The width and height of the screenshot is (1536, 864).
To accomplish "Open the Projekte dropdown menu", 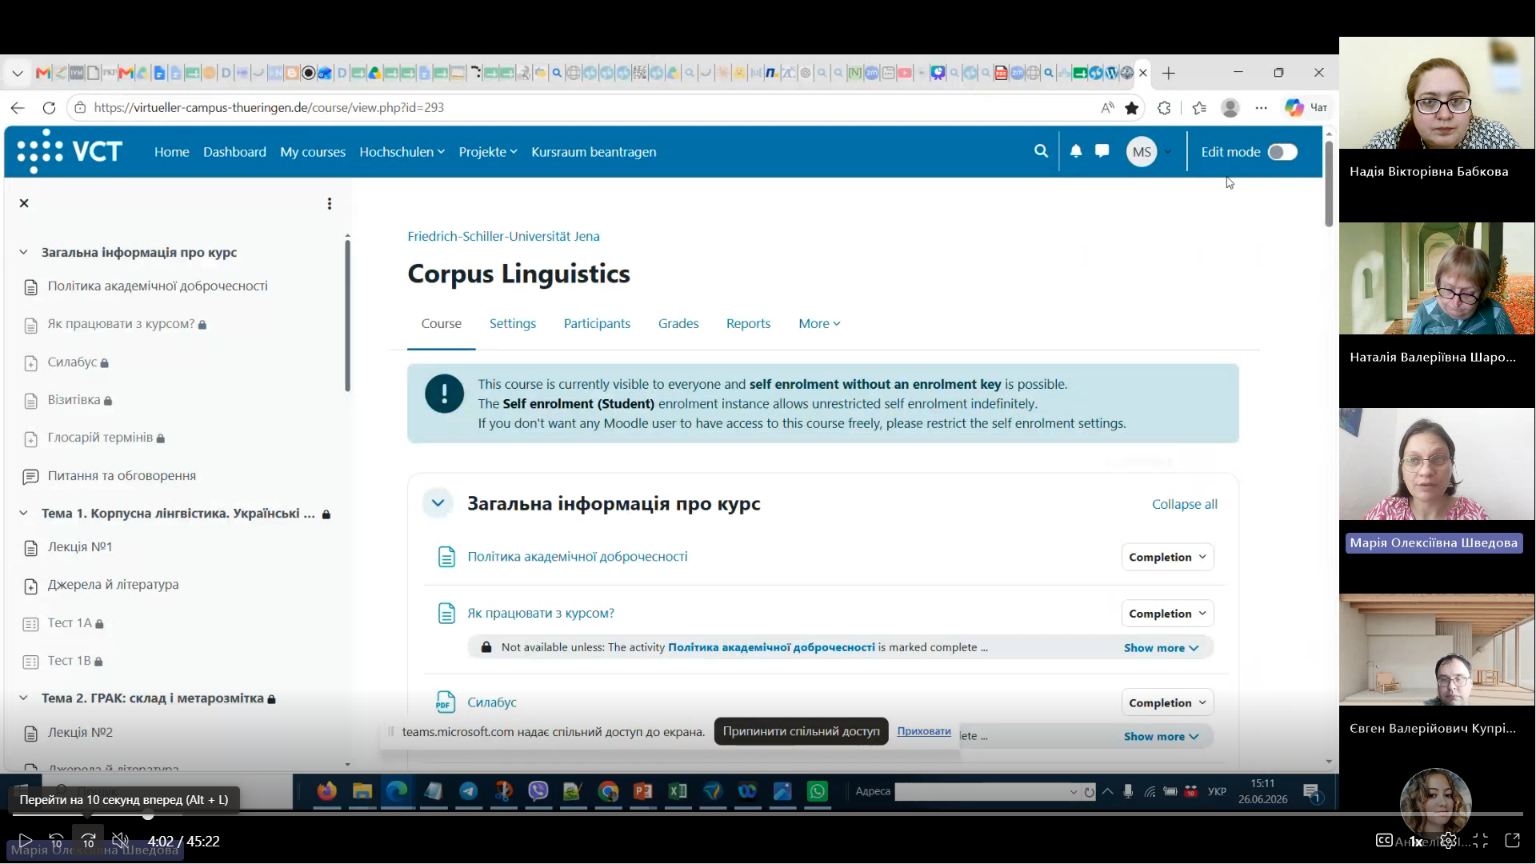I will (x=488, y=152).
